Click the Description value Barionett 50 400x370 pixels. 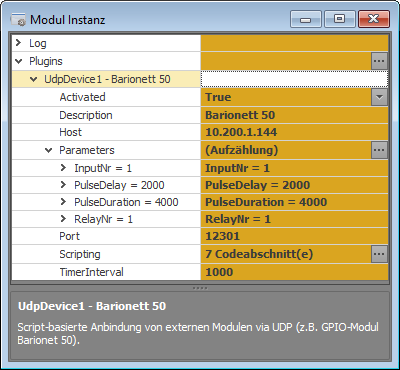click(240, 115)
